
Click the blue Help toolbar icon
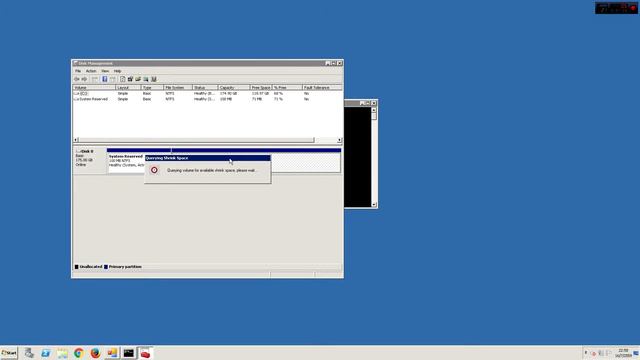click(x=104, y=79)
